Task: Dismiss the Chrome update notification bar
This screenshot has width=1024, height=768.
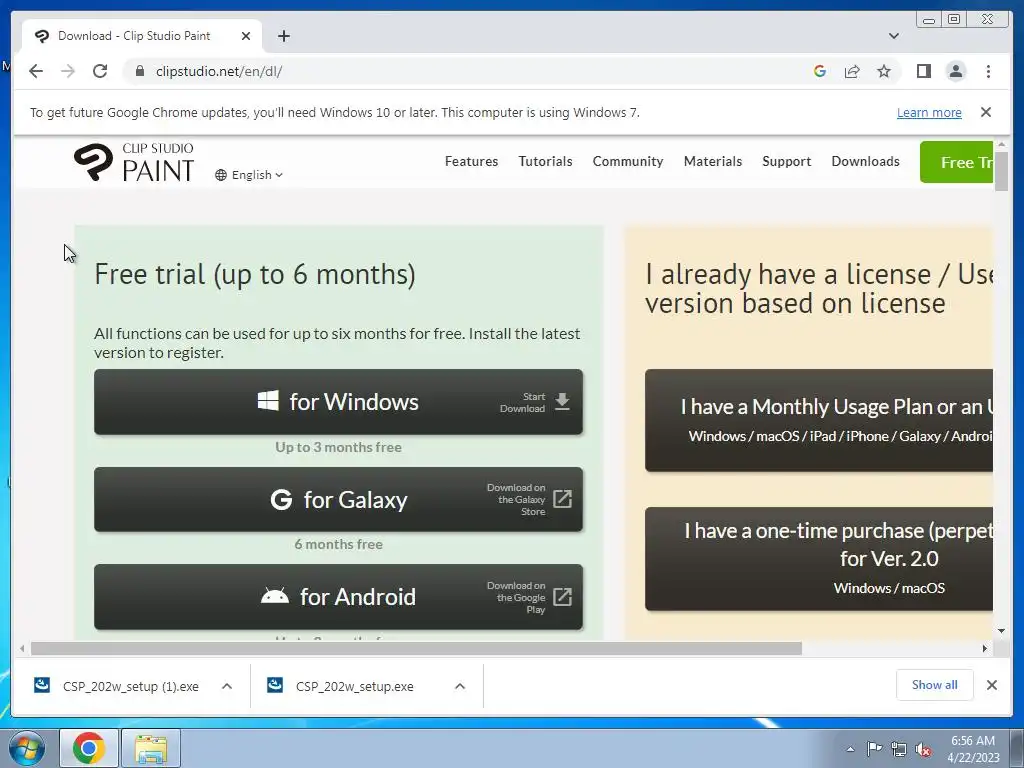Action: [x=986, y=112]
